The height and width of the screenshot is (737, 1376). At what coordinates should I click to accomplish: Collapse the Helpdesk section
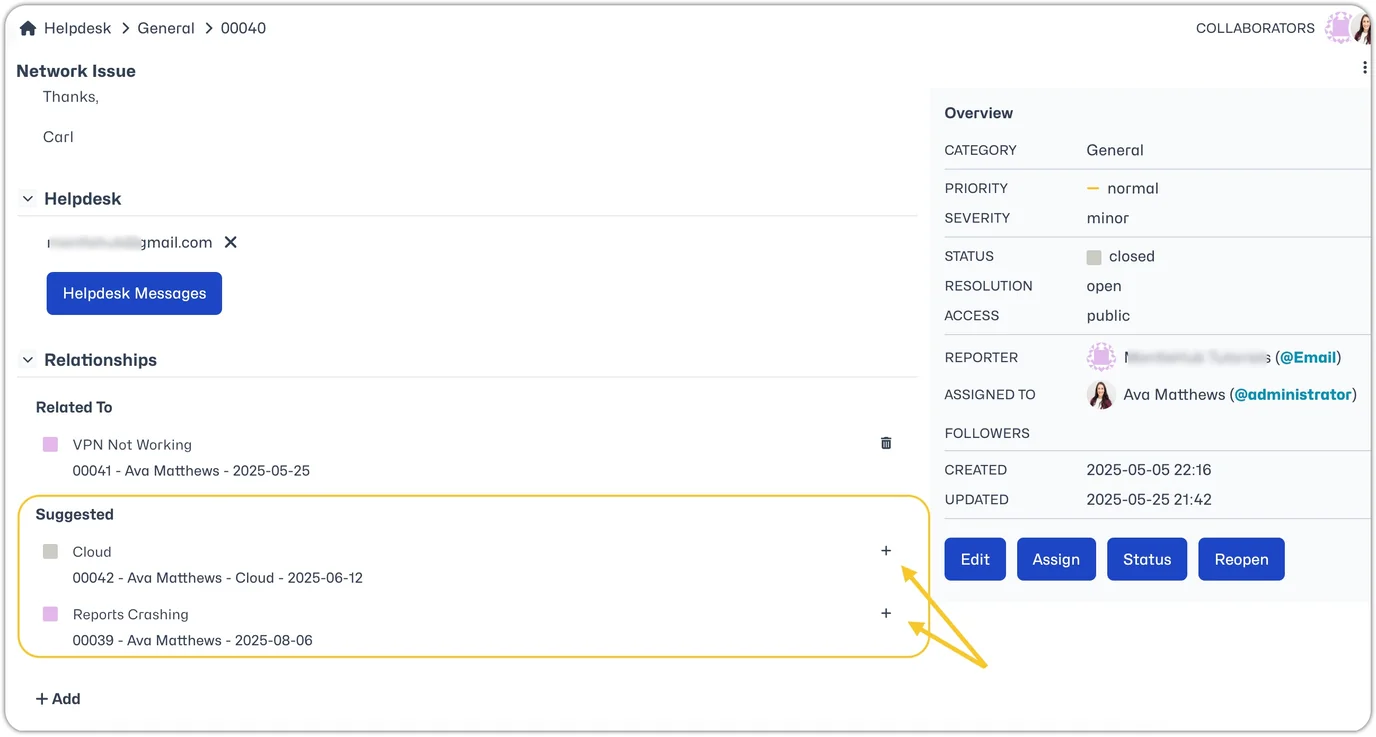28,199
